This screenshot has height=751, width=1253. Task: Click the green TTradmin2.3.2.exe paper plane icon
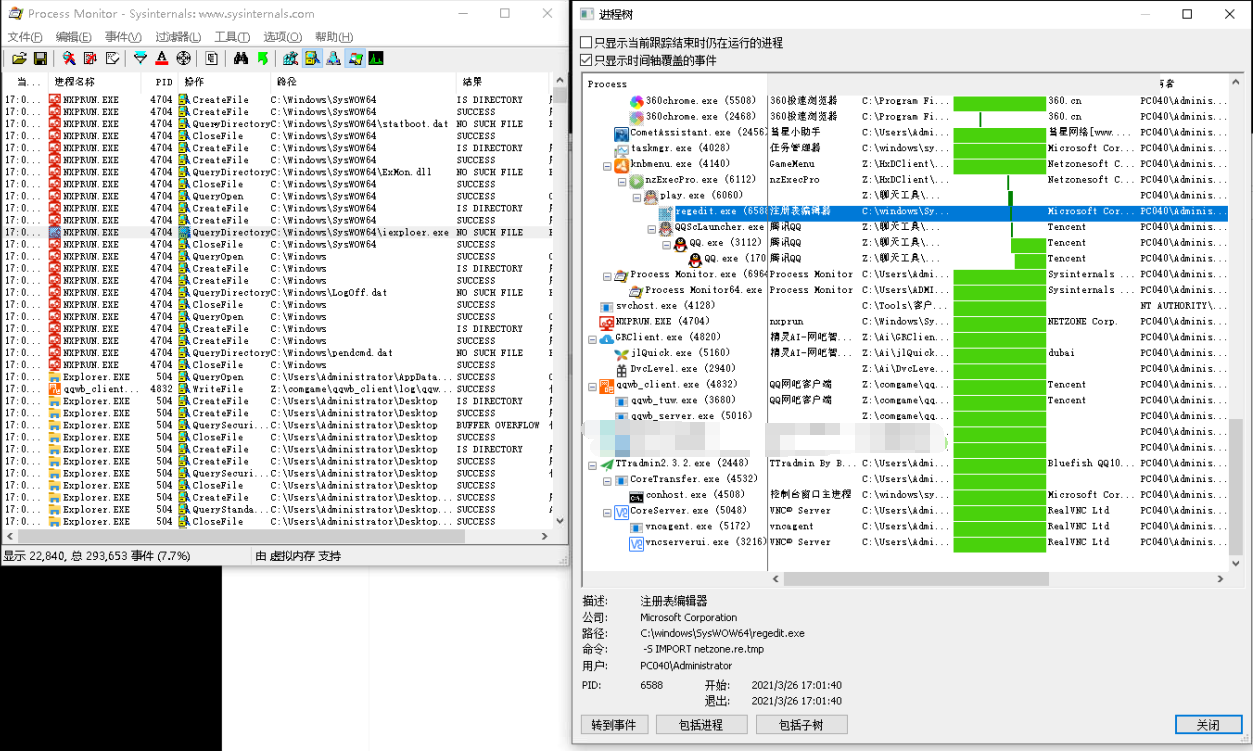(606, 464)
